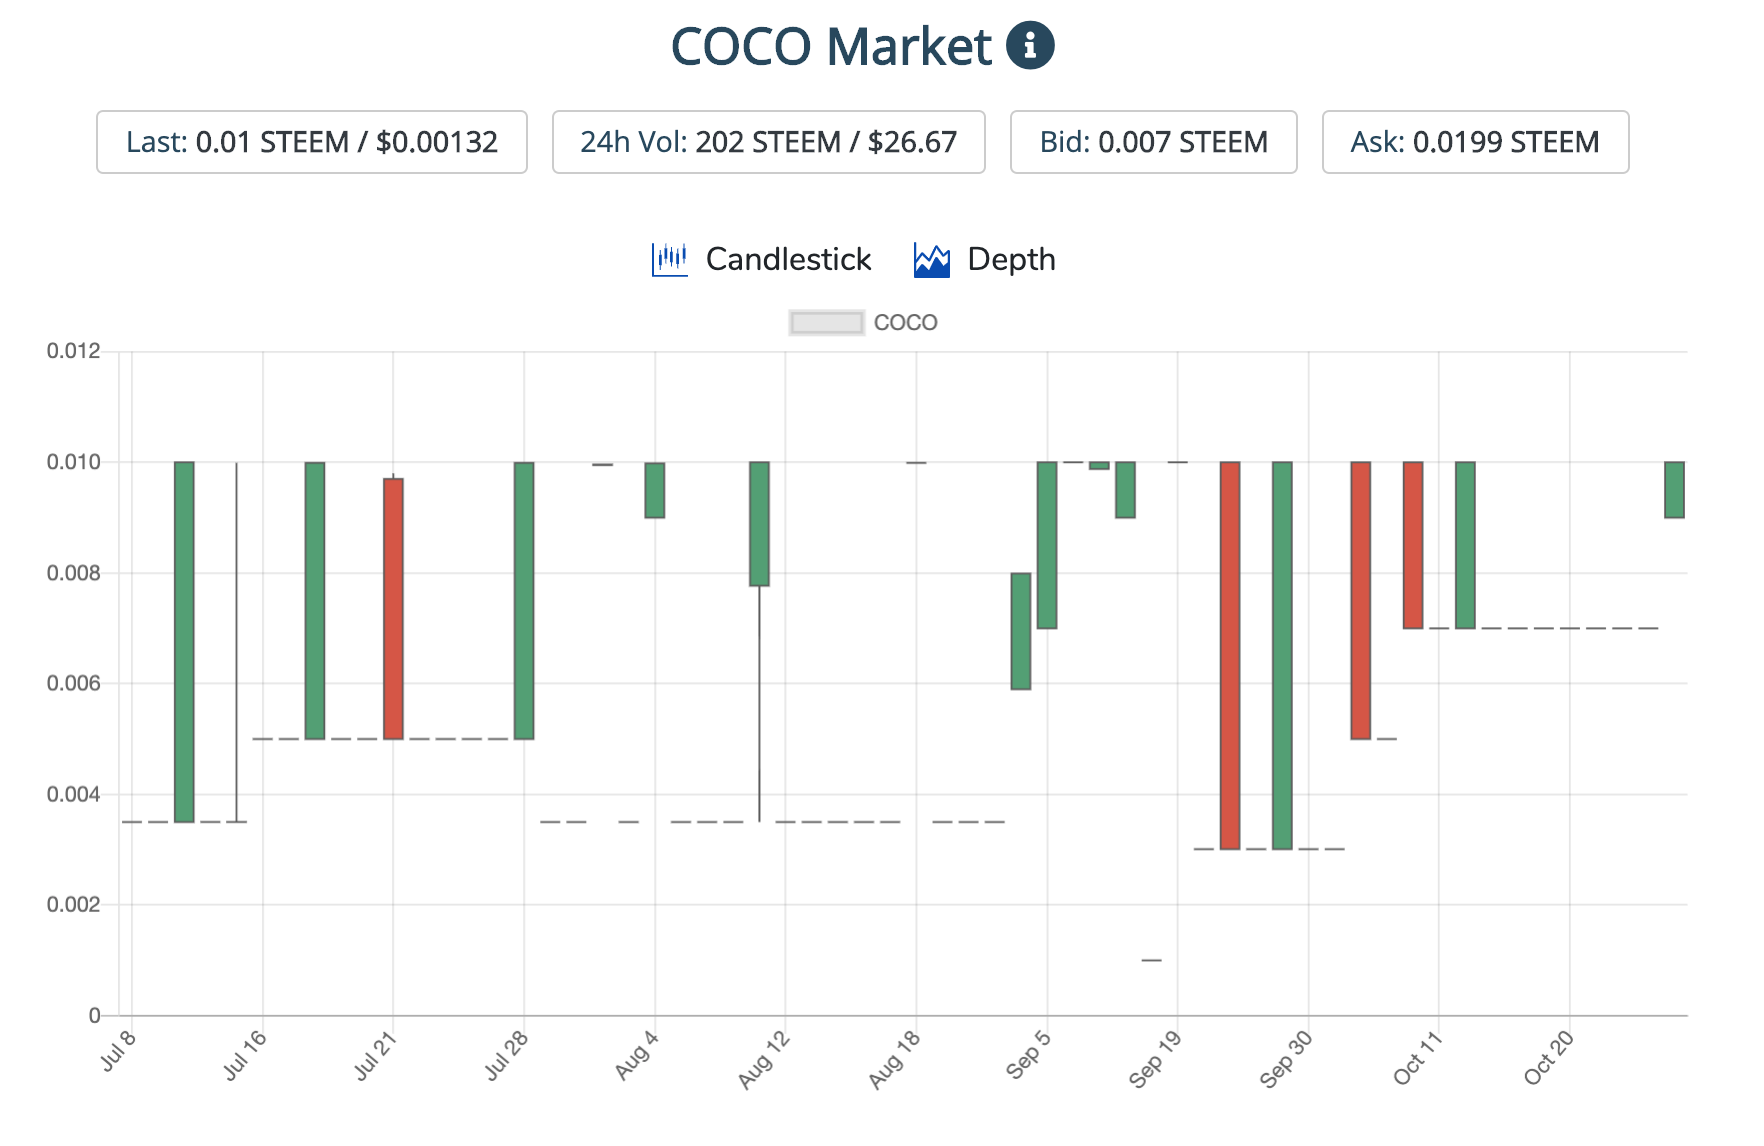Click the info icon beside COCO Market
1764x1146 pixels.
tap(1029, 46)
